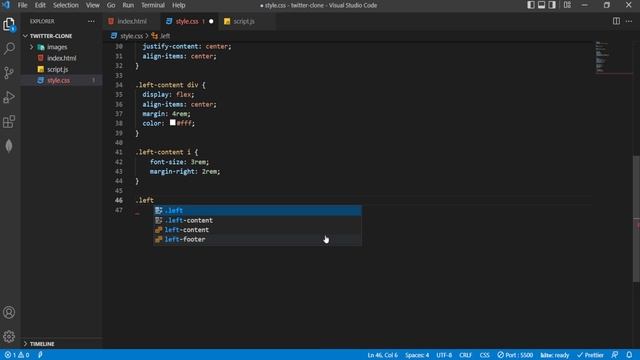Select style.css in the explorer tree
Screen dimensions: 640x360
(x=58, y=80)
